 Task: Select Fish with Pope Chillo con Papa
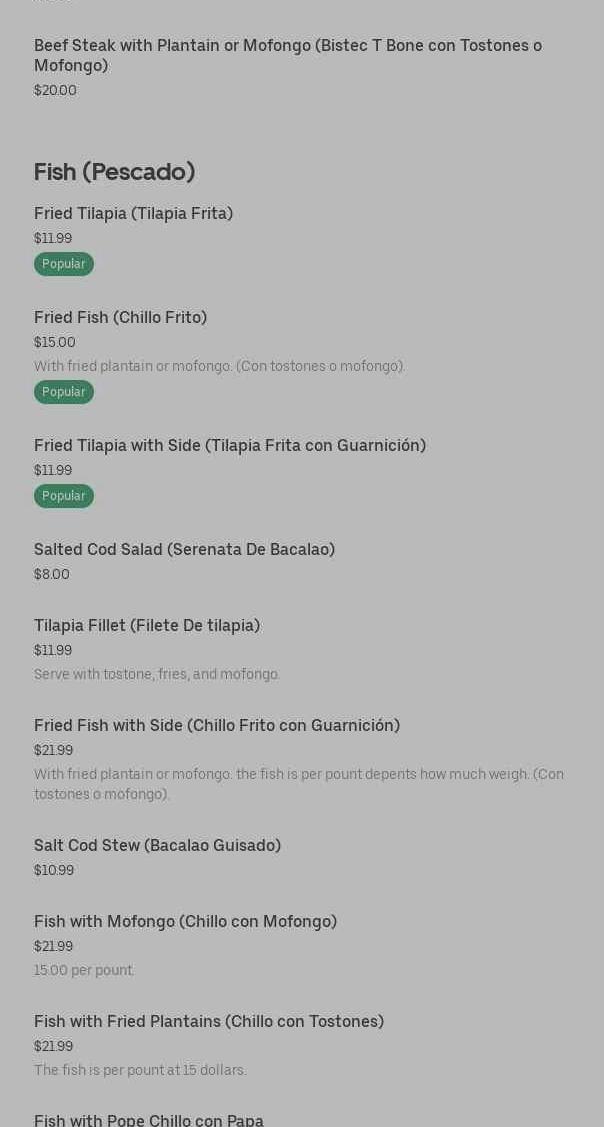[149, 1119]
